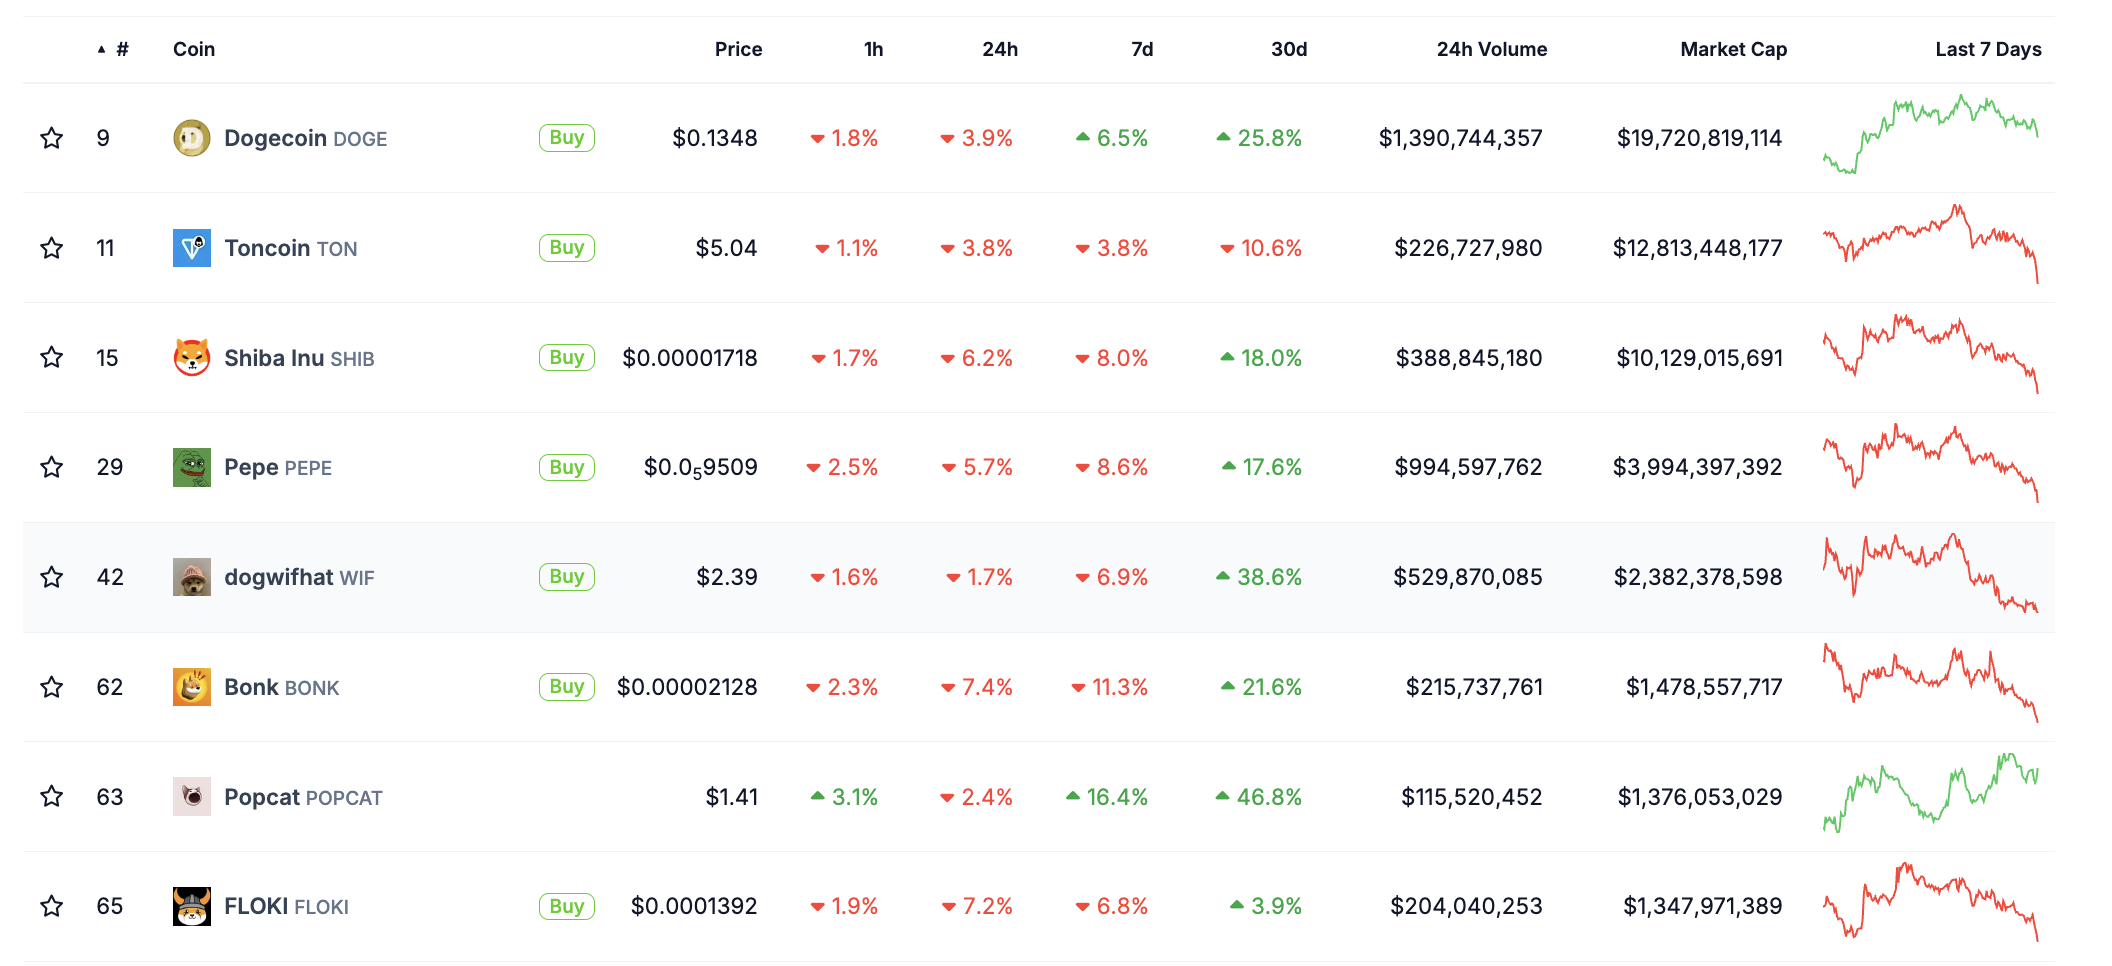Open FLOKI's 7-day sparkline chart

(1930, 902)
